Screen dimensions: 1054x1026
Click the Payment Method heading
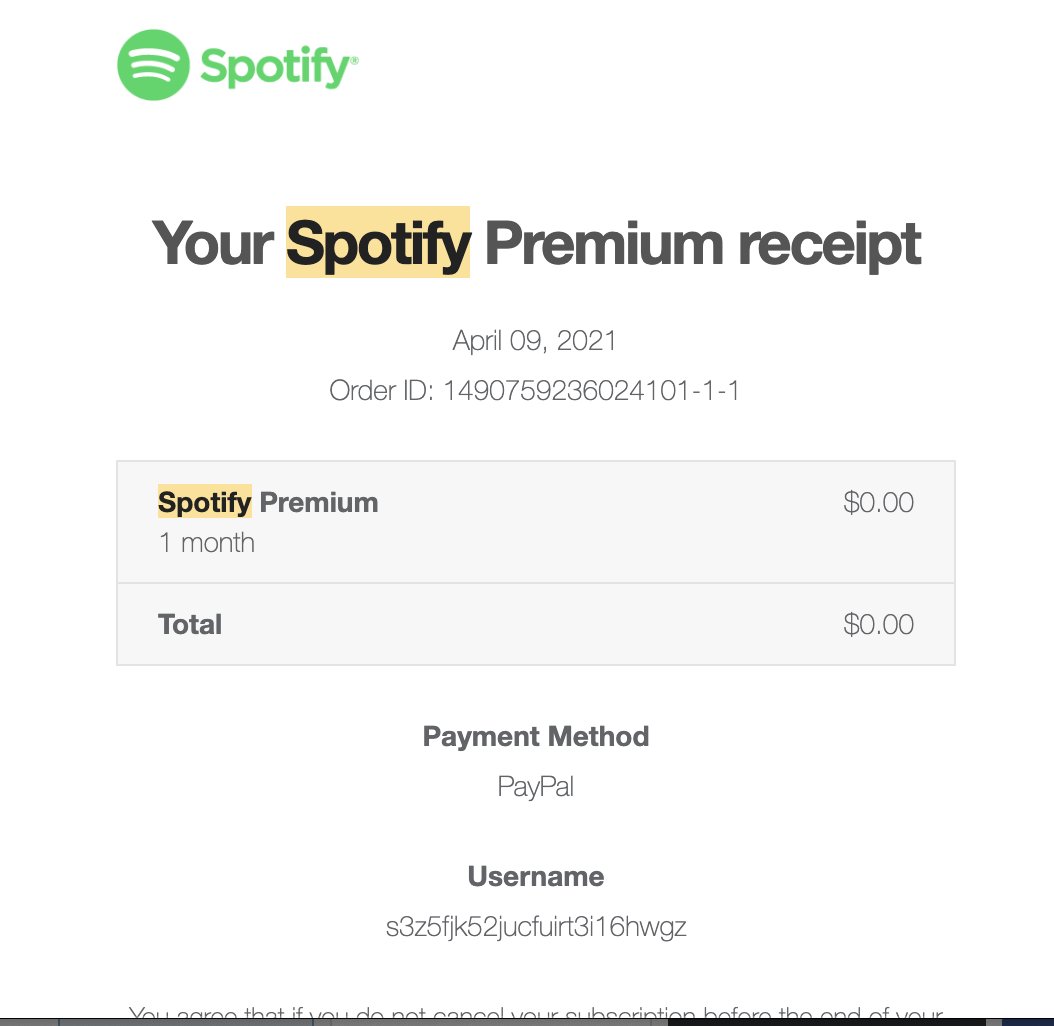tap(536, 737)
